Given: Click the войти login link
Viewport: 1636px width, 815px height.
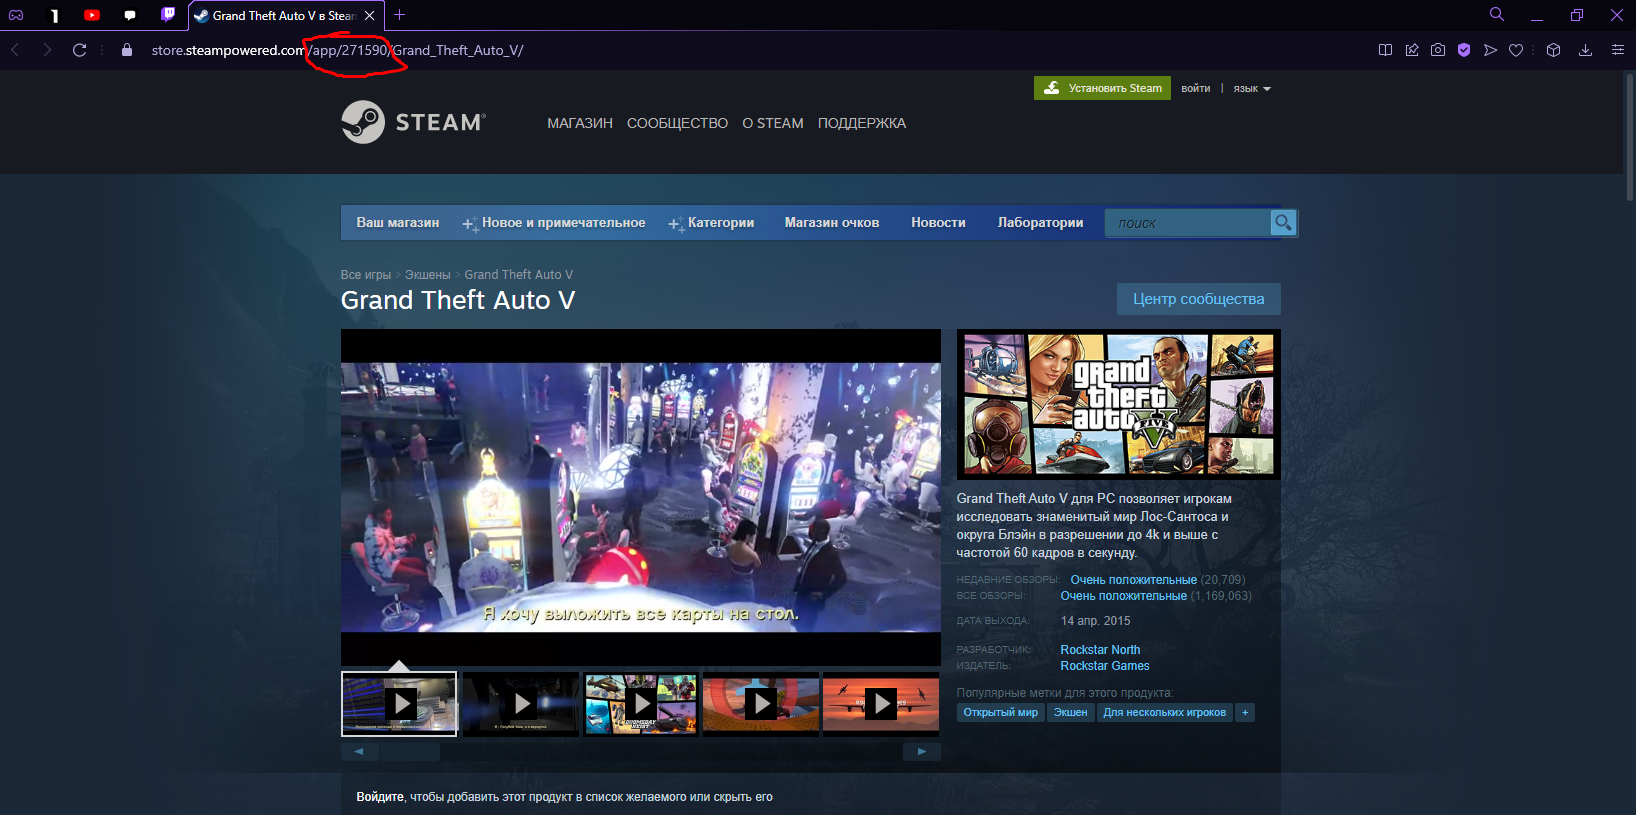Looking at the screenshot, I should coord(1195,89).
